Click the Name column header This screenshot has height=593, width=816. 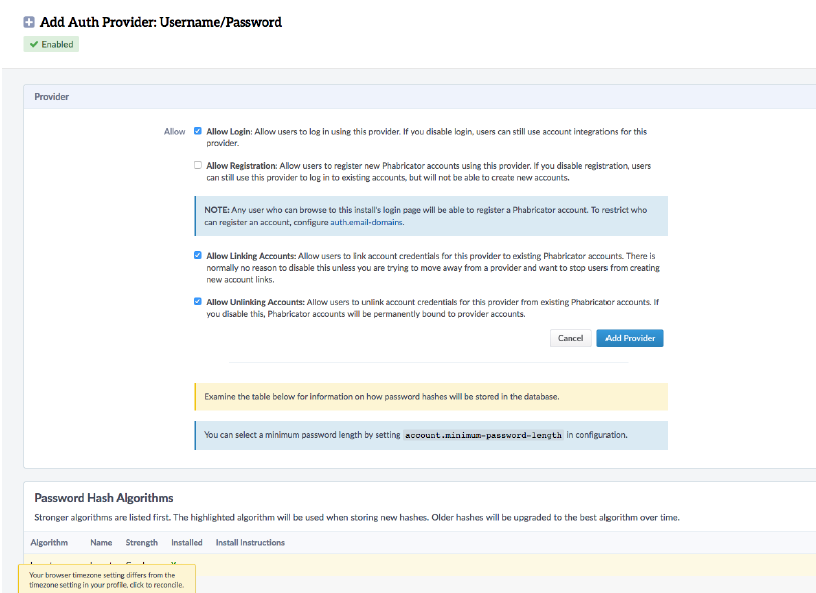point(101,542)
